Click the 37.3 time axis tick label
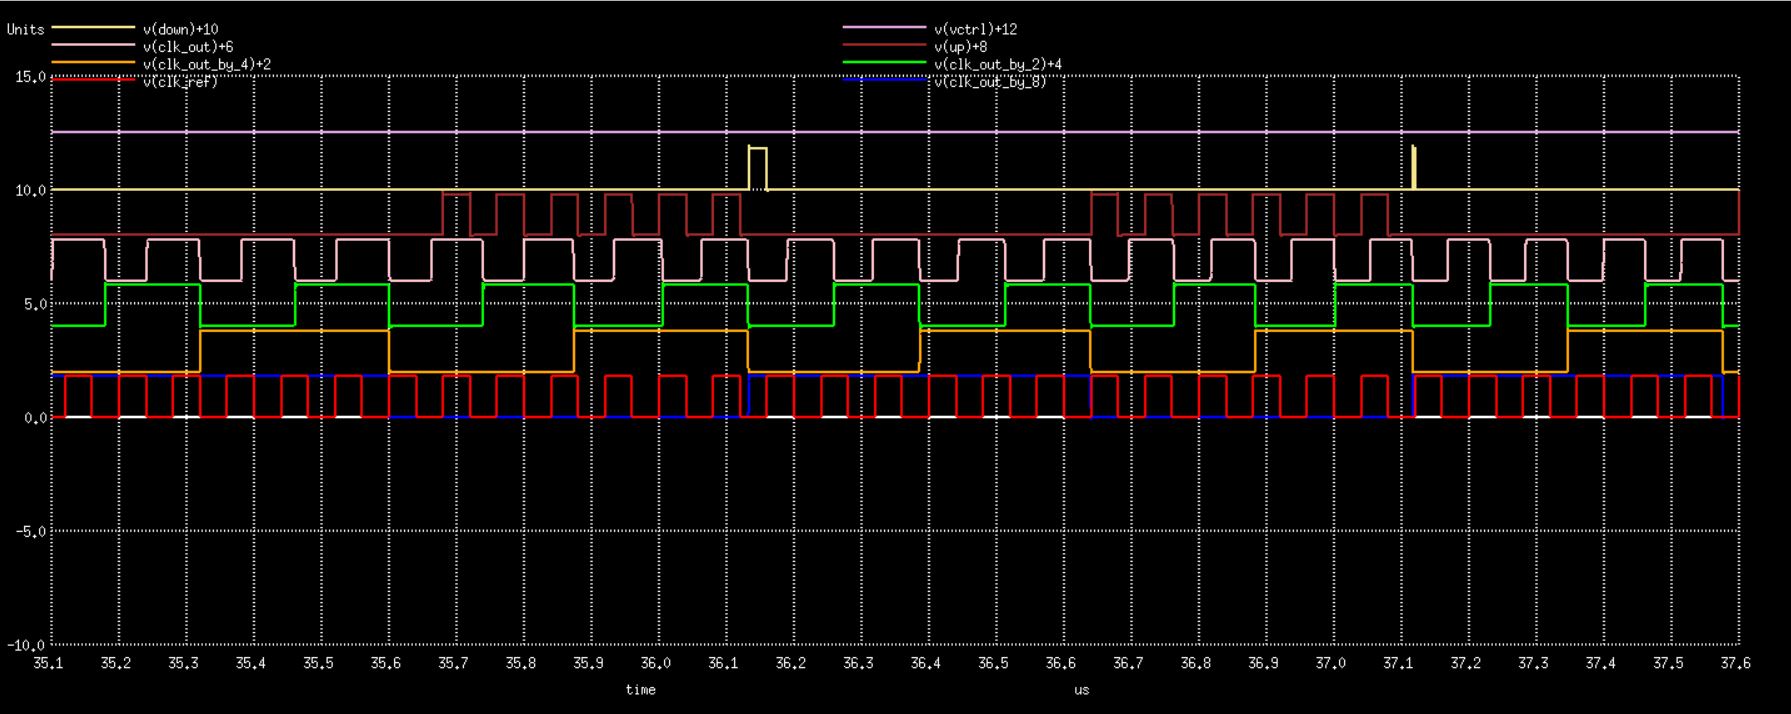Screen dimensions: 1791x714 1534,663
